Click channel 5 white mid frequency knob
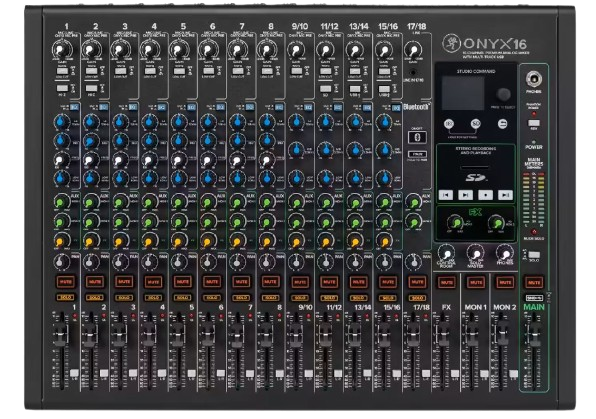The height and width of the screenshot is (419, 596). point(179,159)
